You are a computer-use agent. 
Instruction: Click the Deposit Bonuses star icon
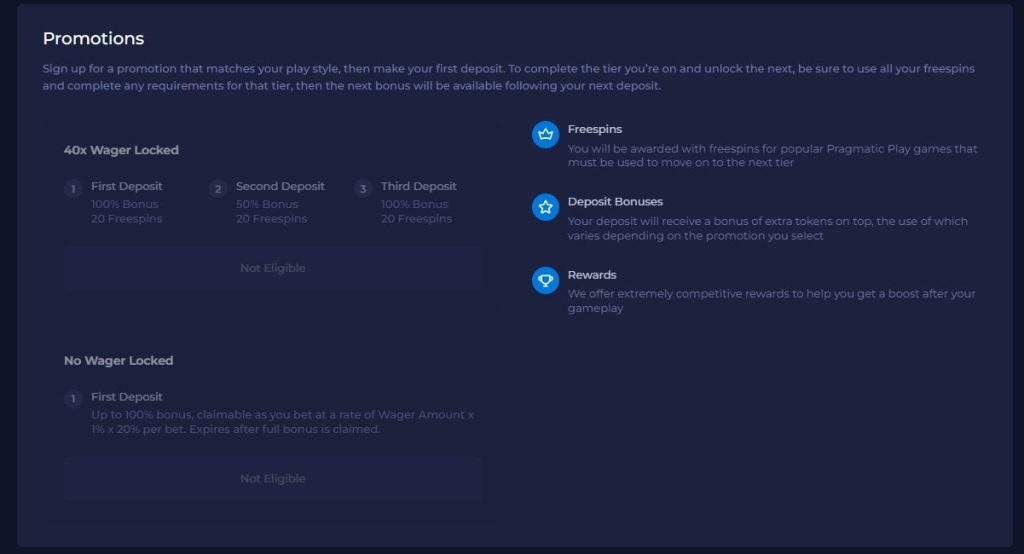[545, 208]
